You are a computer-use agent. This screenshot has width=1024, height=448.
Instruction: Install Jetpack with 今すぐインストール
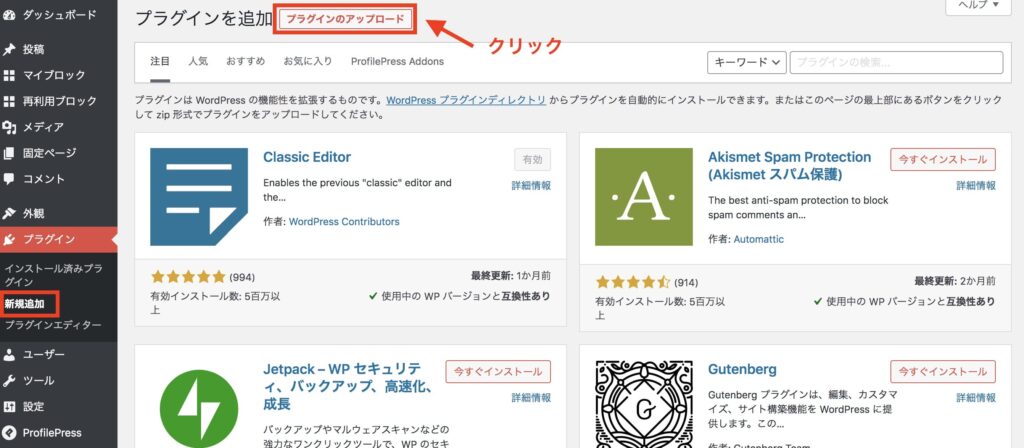point(498,372)
